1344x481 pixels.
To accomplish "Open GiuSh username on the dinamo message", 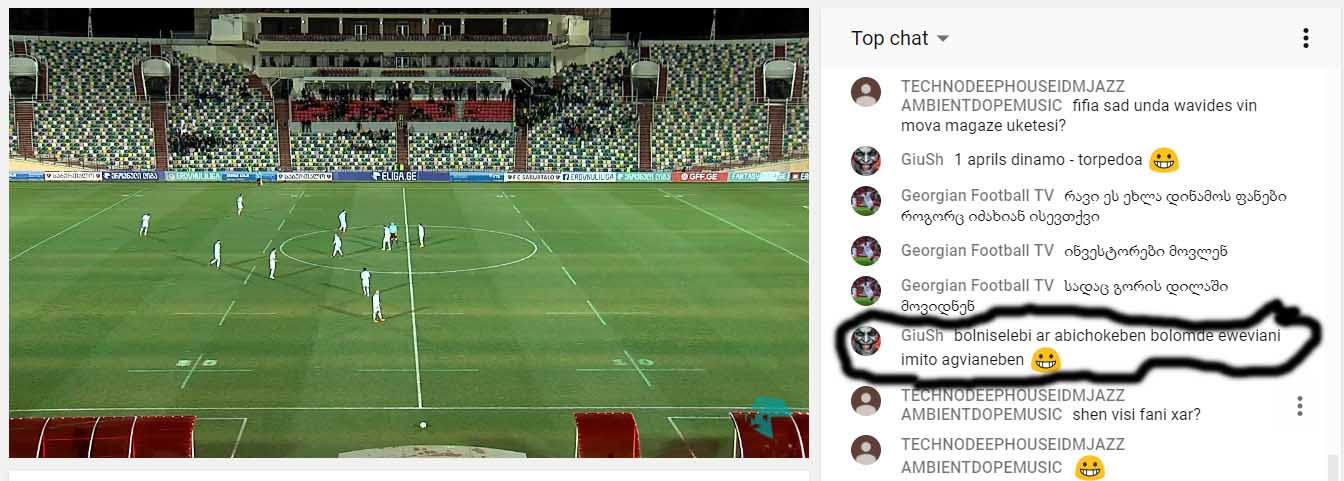I will (922, 160).
